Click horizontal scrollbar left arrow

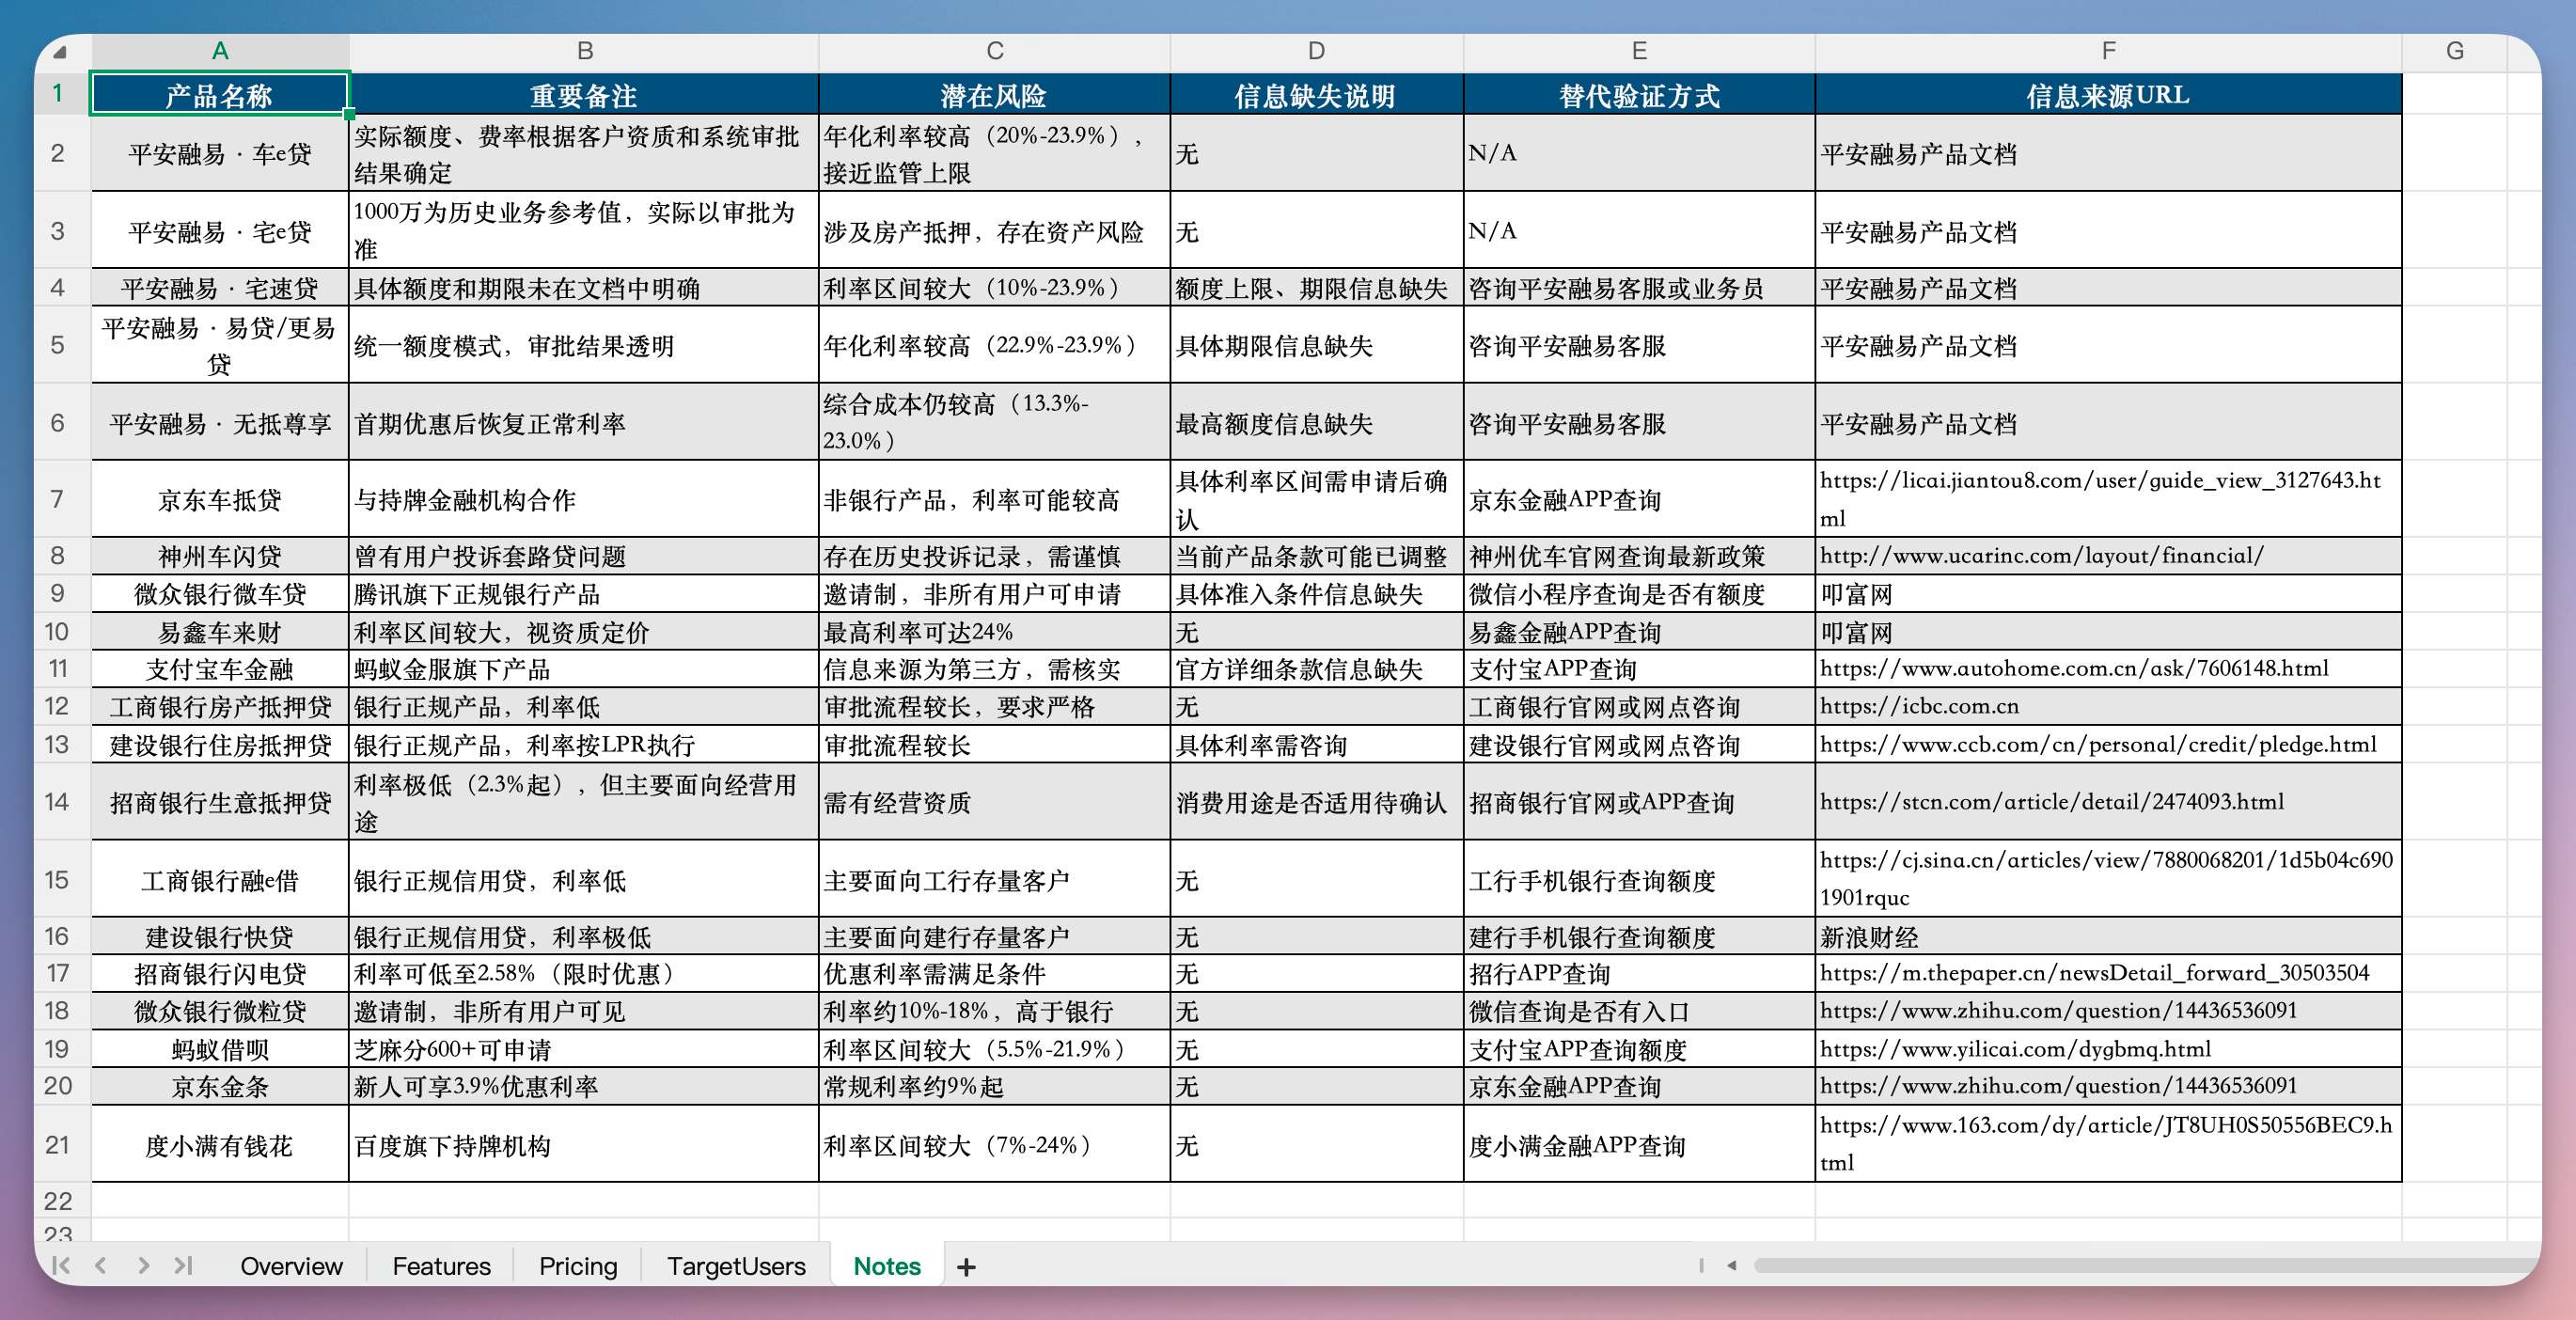[x=1731, y=1265]
